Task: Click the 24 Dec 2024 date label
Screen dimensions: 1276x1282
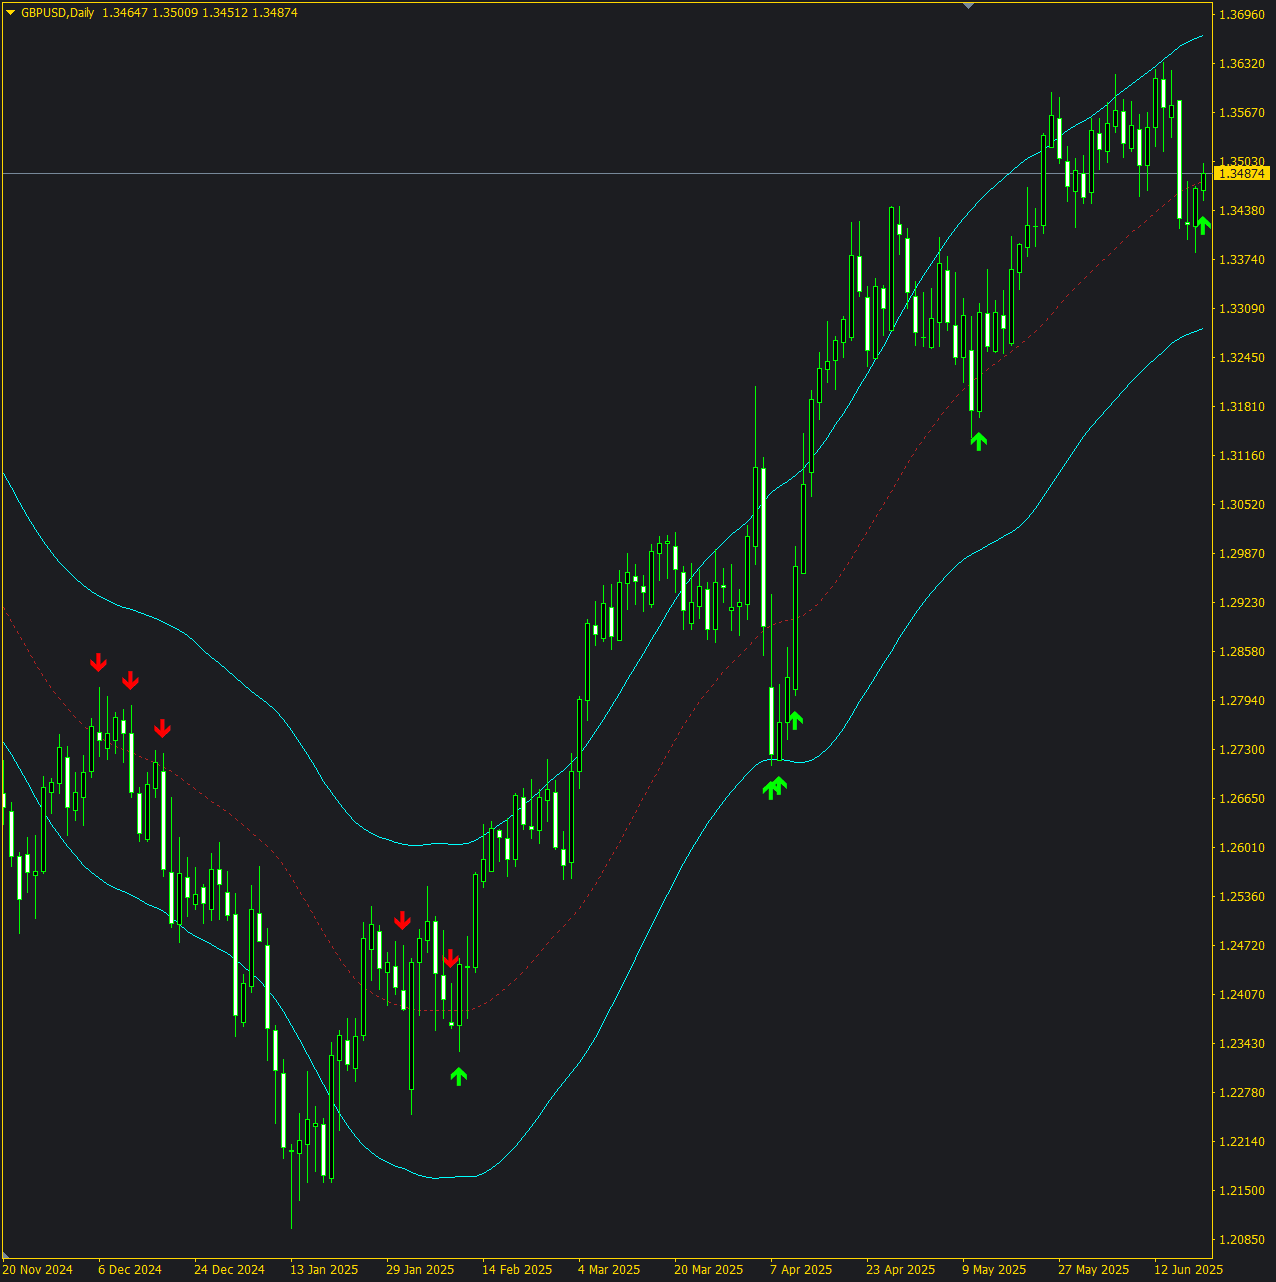Action: click(229, 1270)
